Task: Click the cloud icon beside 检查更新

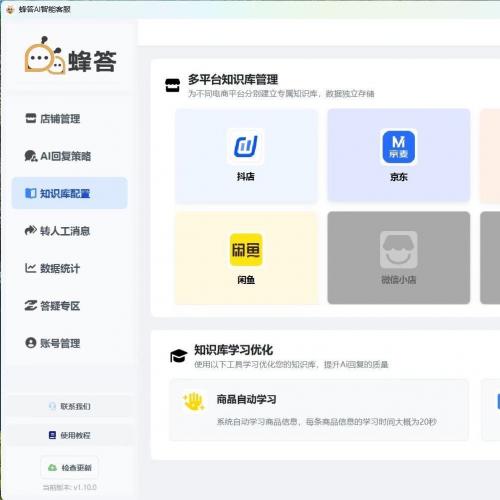Action: tap(53, 468)
